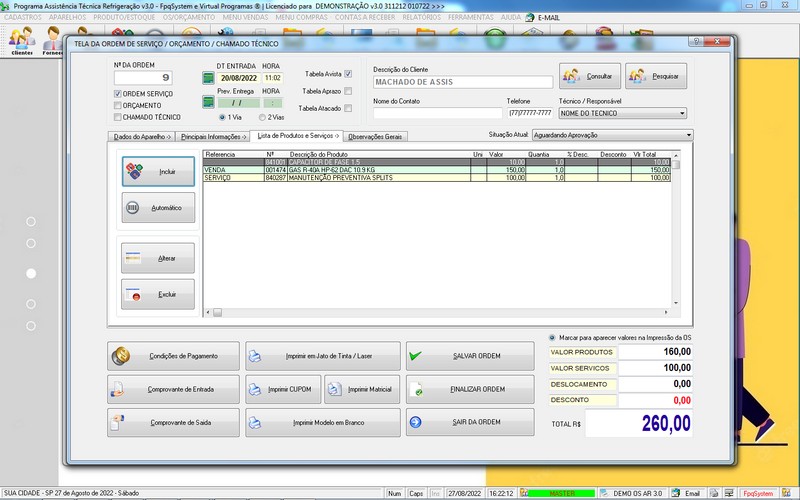The height and width of the screenshot is (500, 800).
Task: Click the DT ENTRADA date field
Action: pos(239,78)
